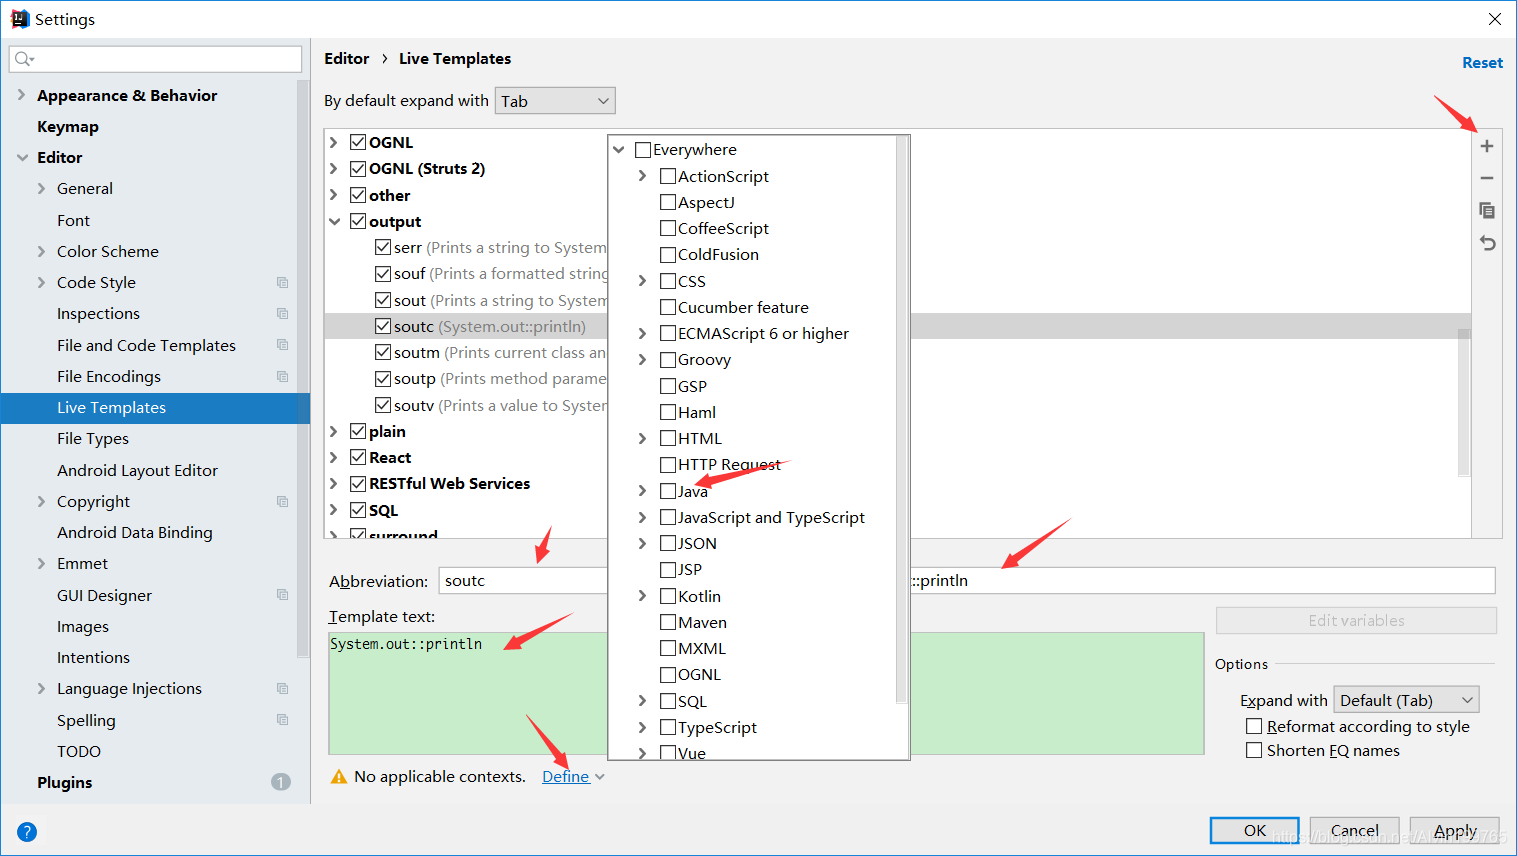The height and width of the screenshot is (856, 1517).
Task: Focus the Description text field
Action: coord(1203,581)
